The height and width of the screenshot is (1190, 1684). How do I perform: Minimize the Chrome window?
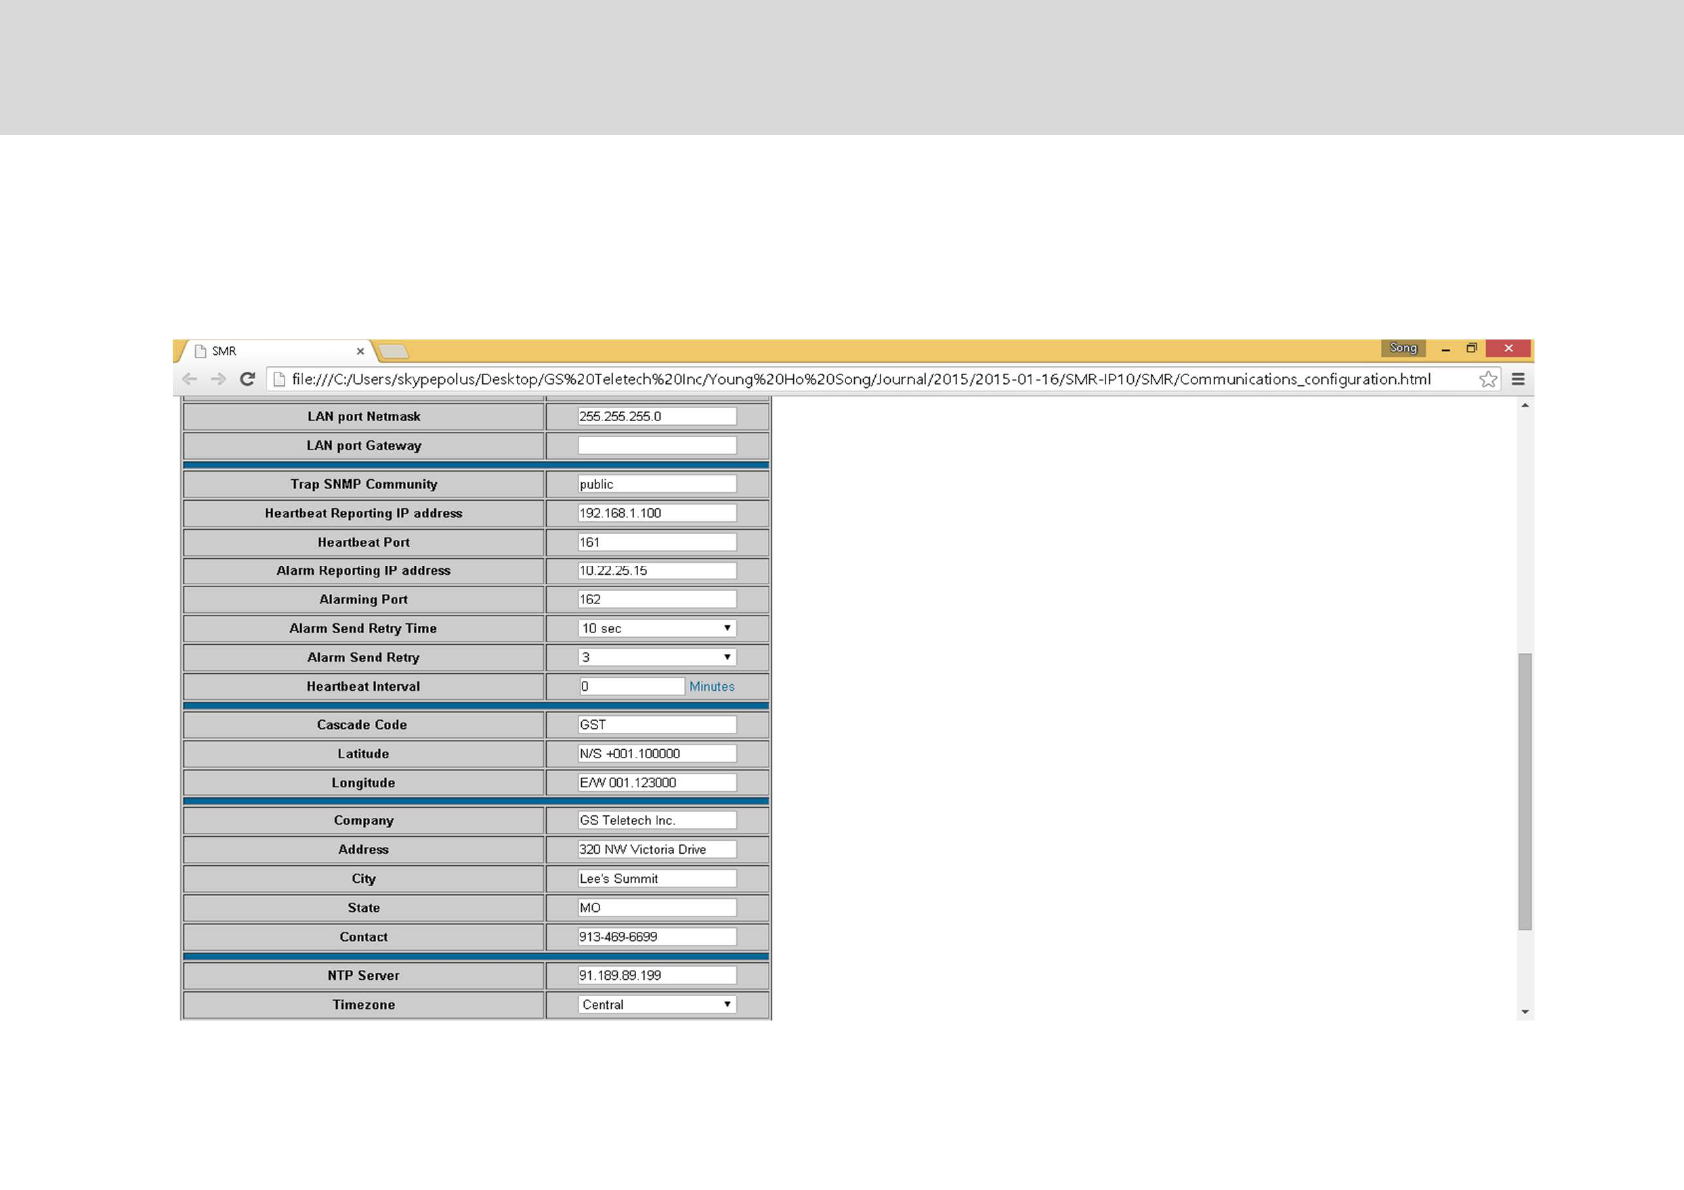(1446, 348)
